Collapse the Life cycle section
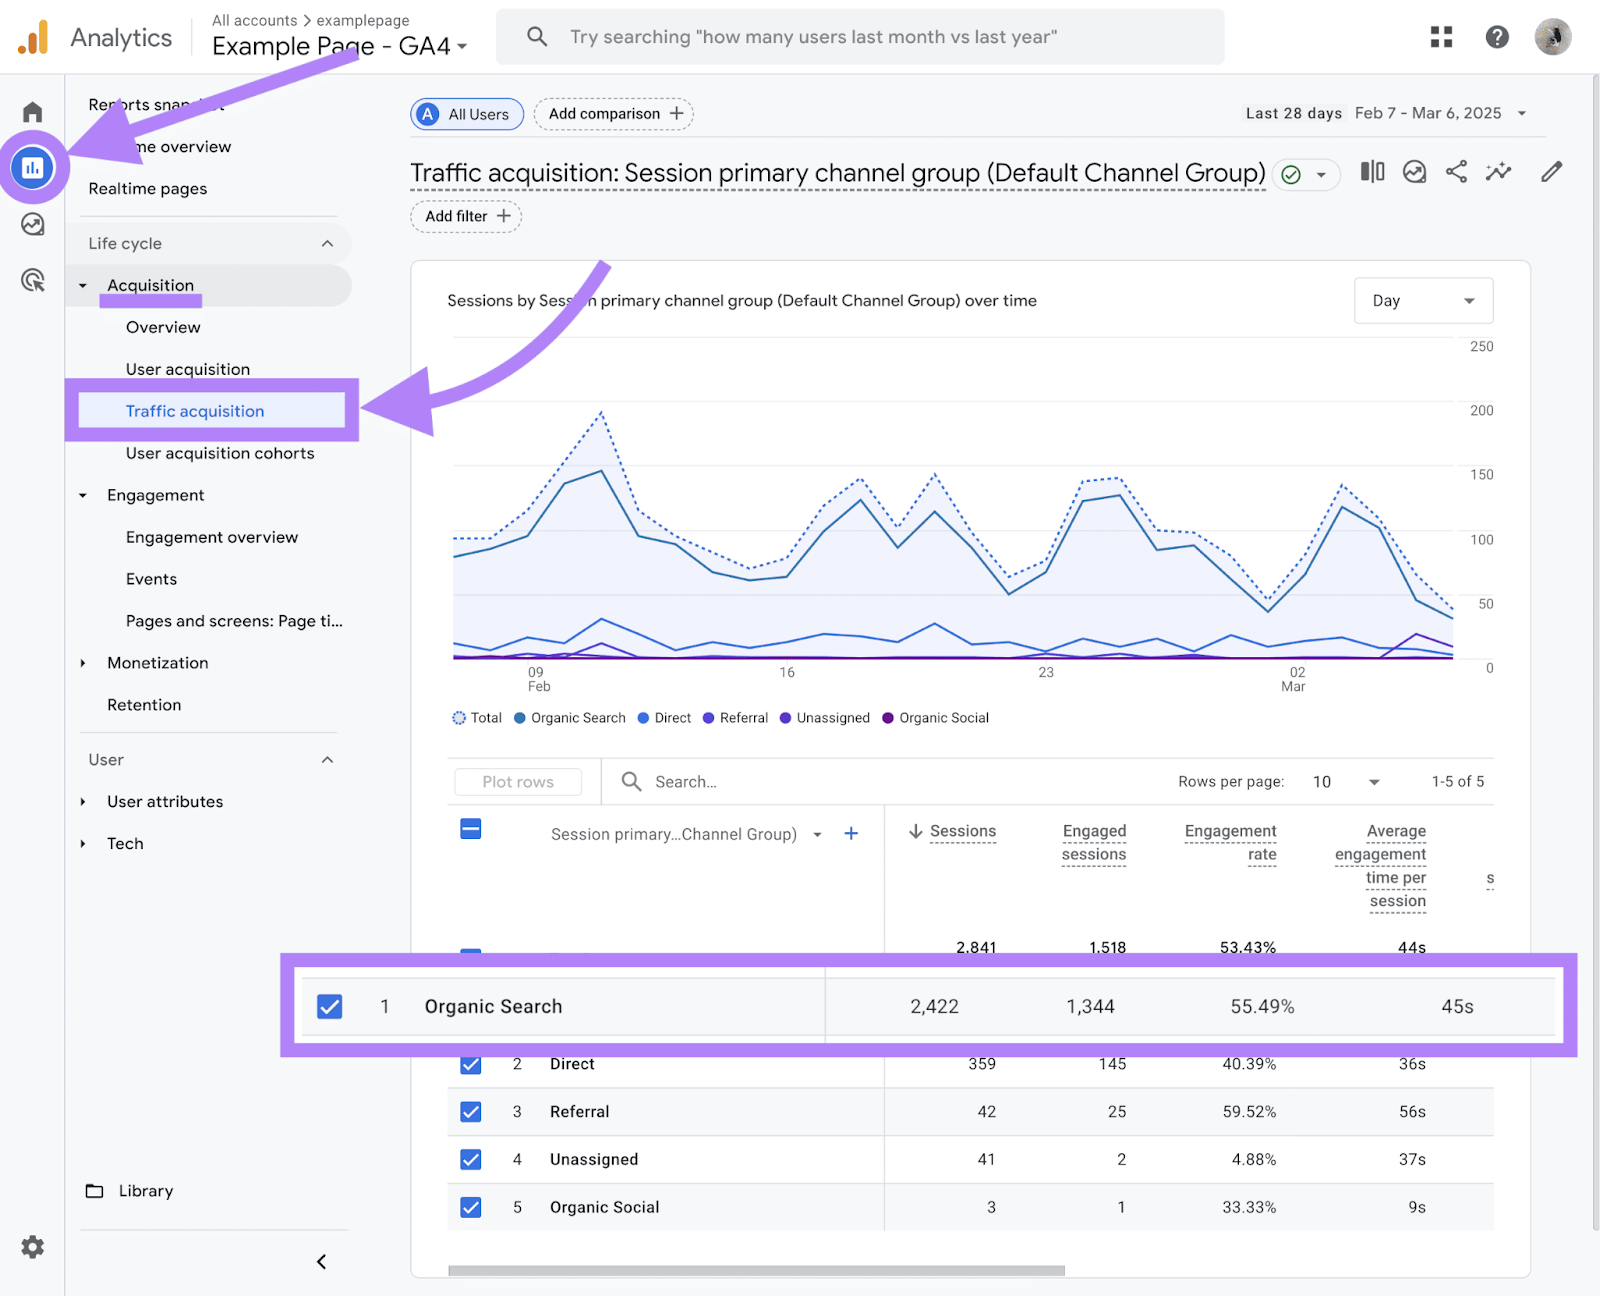The image size is (1600, 1296). coord(327,244)
